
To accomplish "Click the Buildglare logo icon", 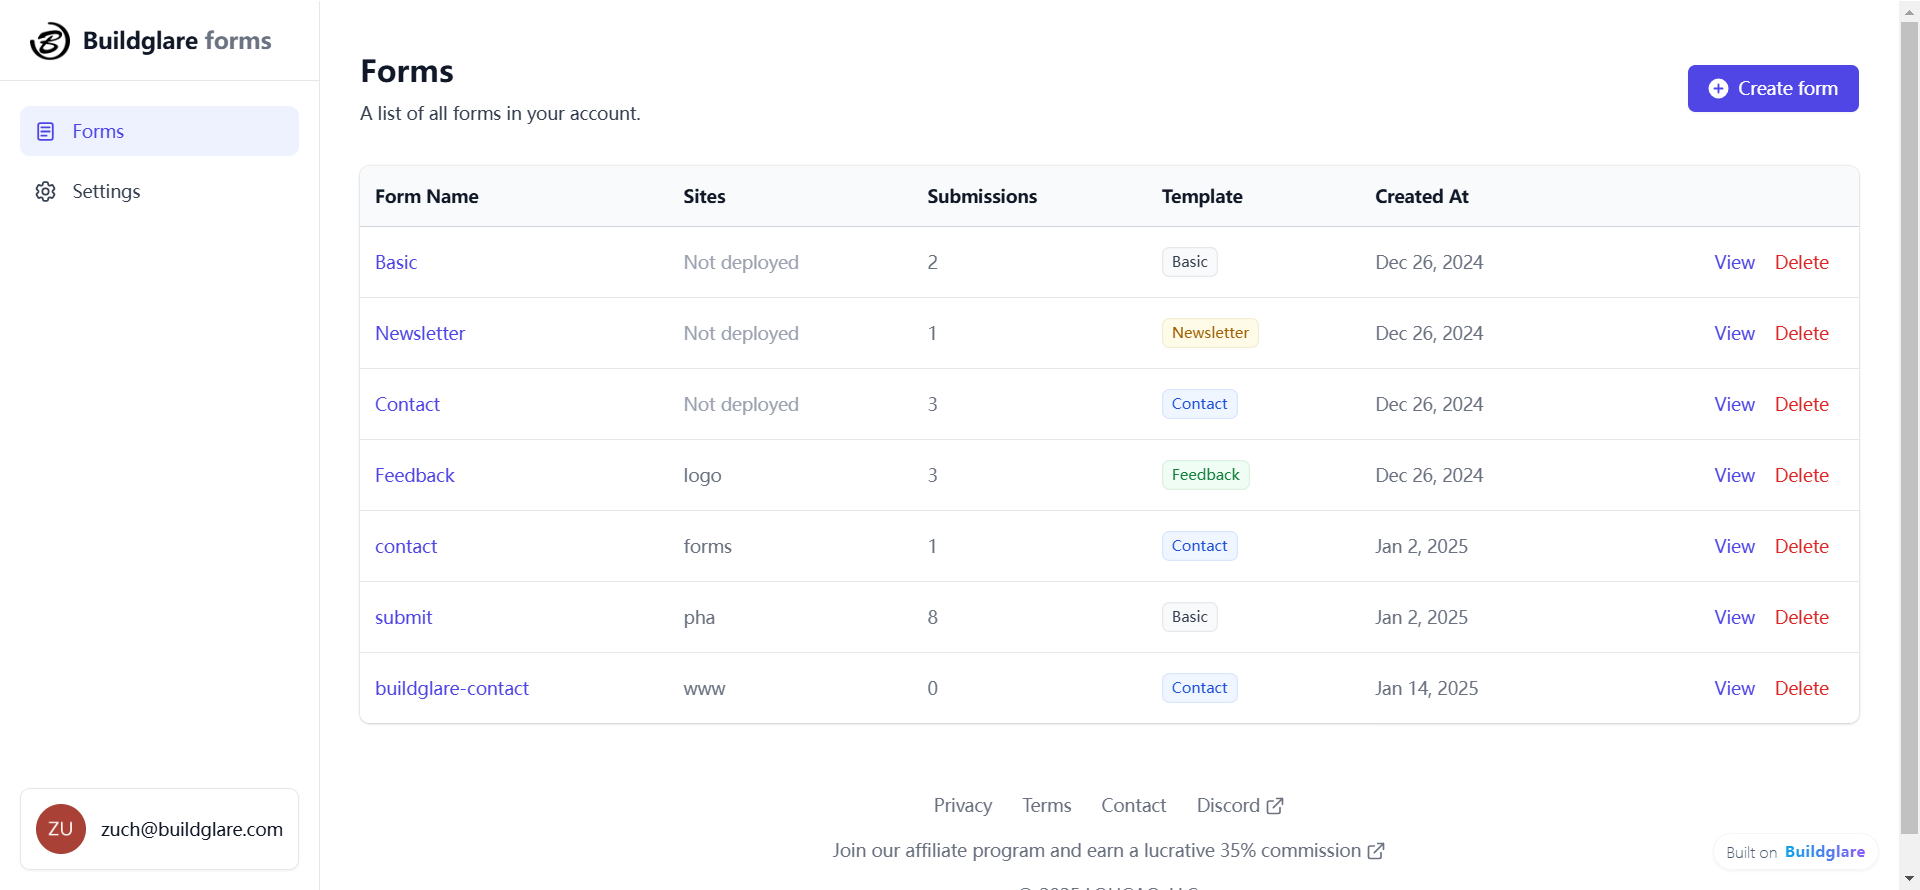I will coord(50,41).
